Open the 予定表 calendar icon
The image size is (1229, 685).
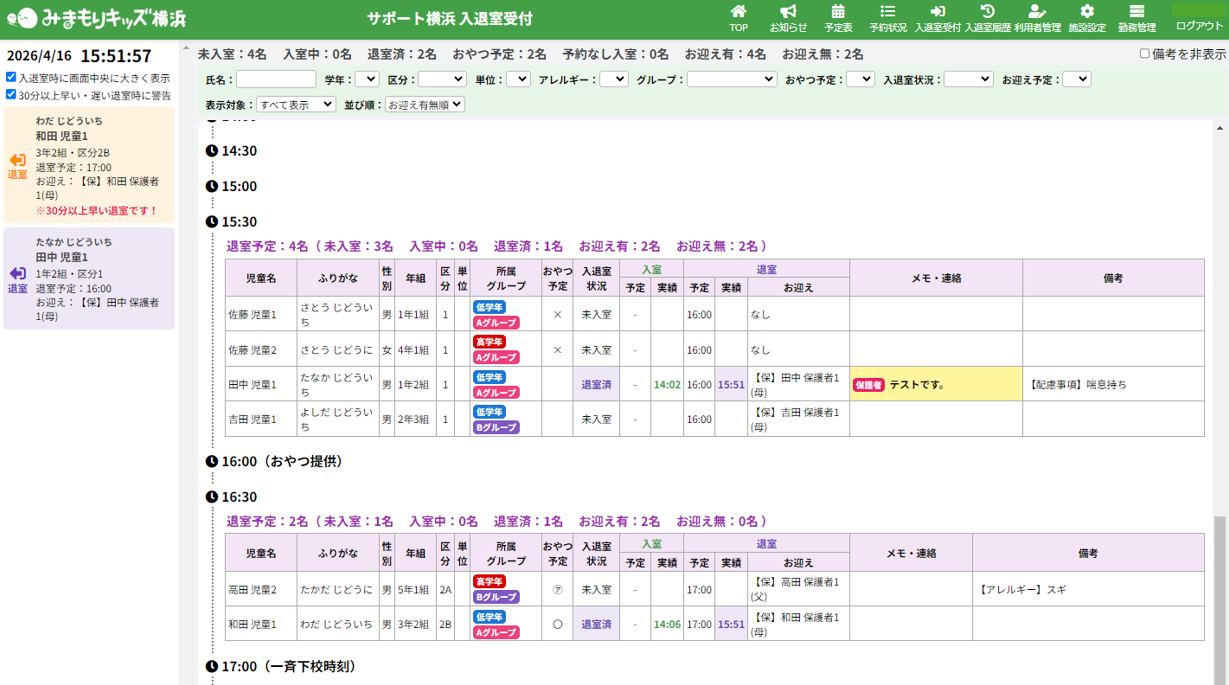tap(838, 12)
